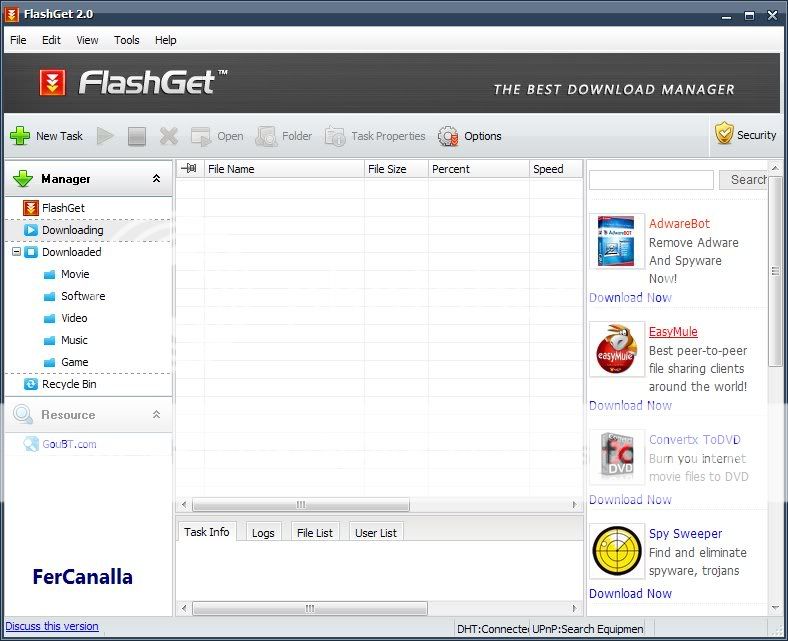Image resolution: width=788 pixels, height=641 pixels.
Task: Click Download Now under Convertx ToDVD
Action: [630, 500]
